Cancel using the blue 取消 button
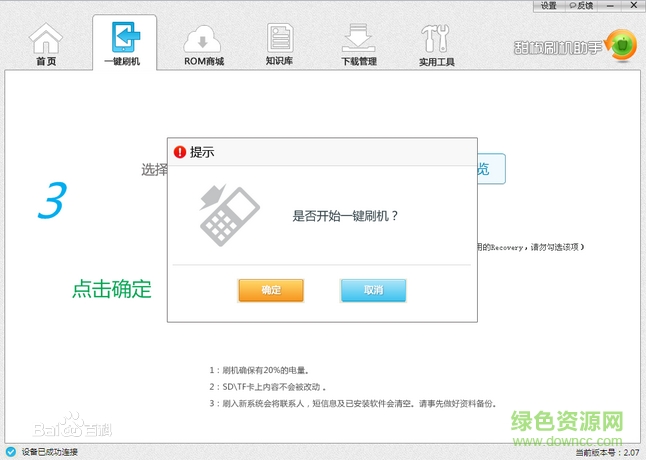This screenshot has height=460, width=646. (373, 290)
